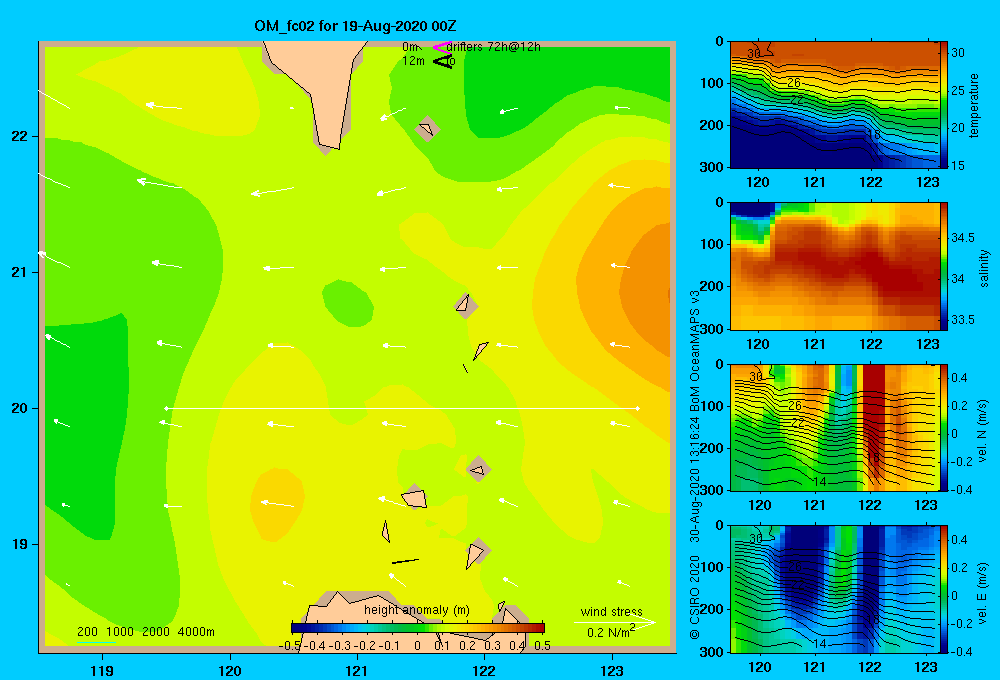Click the '26' contour label in temperature panel
Screen dimensions: 1000x680
pyautogui.click(x=793, y=83)
